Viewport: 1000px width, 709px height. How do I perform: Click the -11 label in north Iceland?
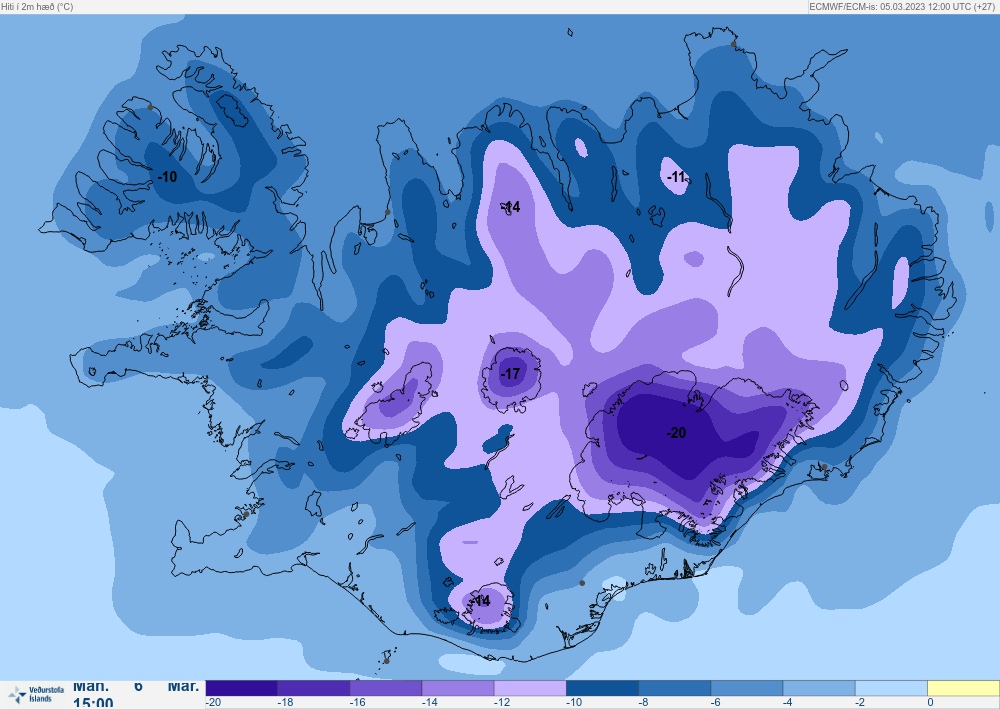click(676, 177)
